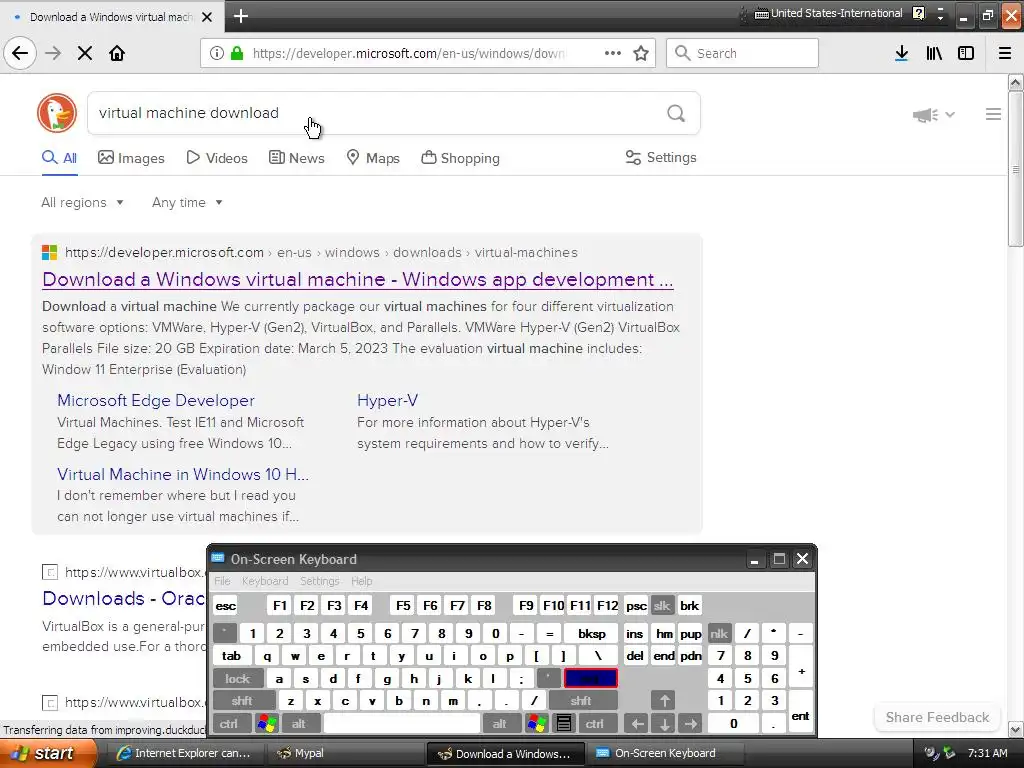Open Download a Windows virtual machine result
Viewport: 1024px width, 768px height.
(x=357, y=280)
